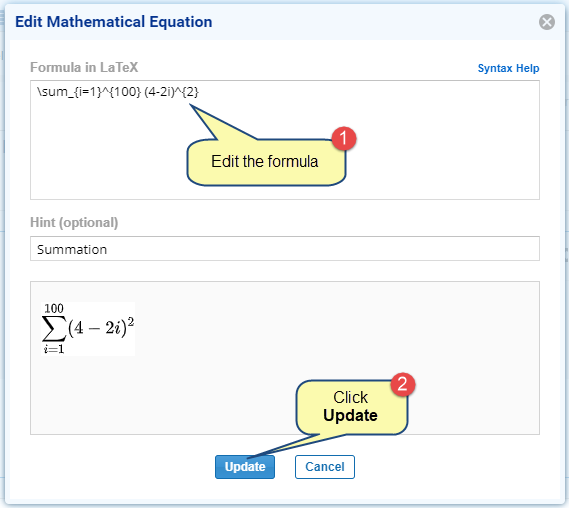This screenshot has width=569, height=508.
Task: Click the red number 1 badge
Action: click(344, 138)
